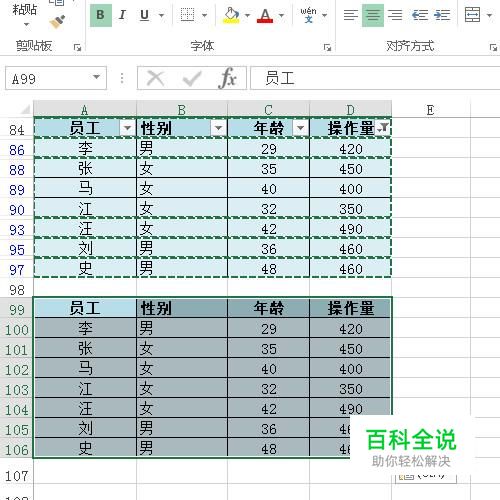Open fill color dropdown arrow
The image size is (500, 500).
tap(247, 15)
